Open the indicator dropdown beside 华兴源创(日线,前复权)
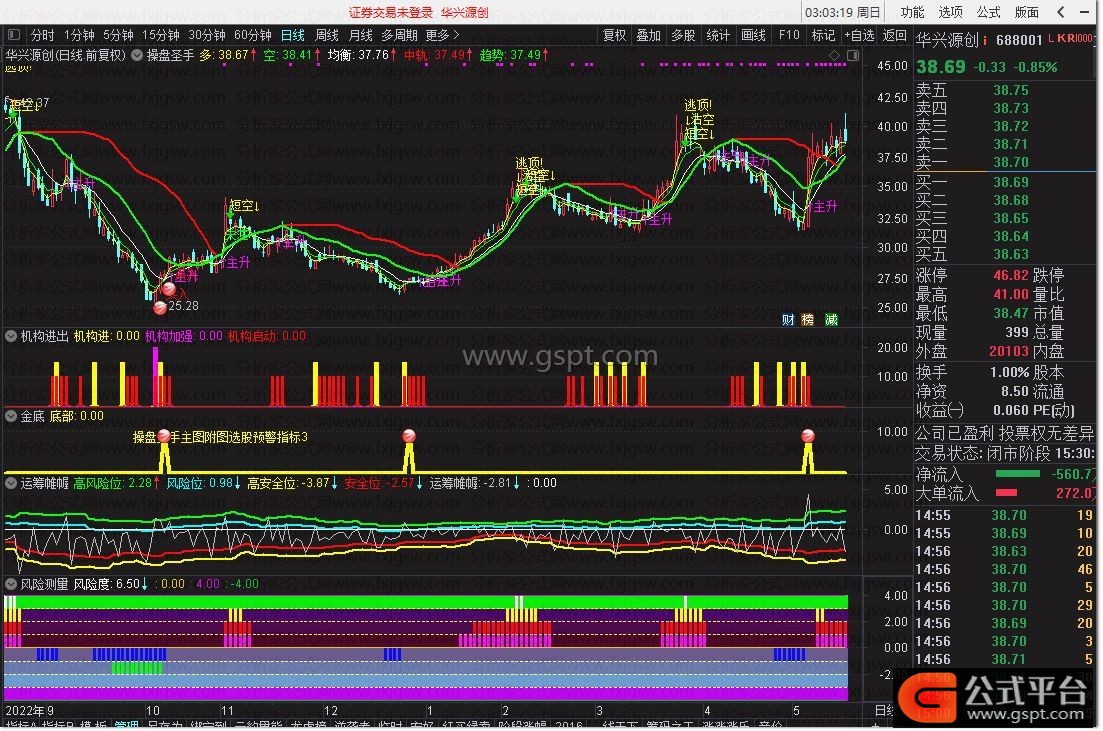This screenshot has width=1103, height=731. click(x=136, y=55)
